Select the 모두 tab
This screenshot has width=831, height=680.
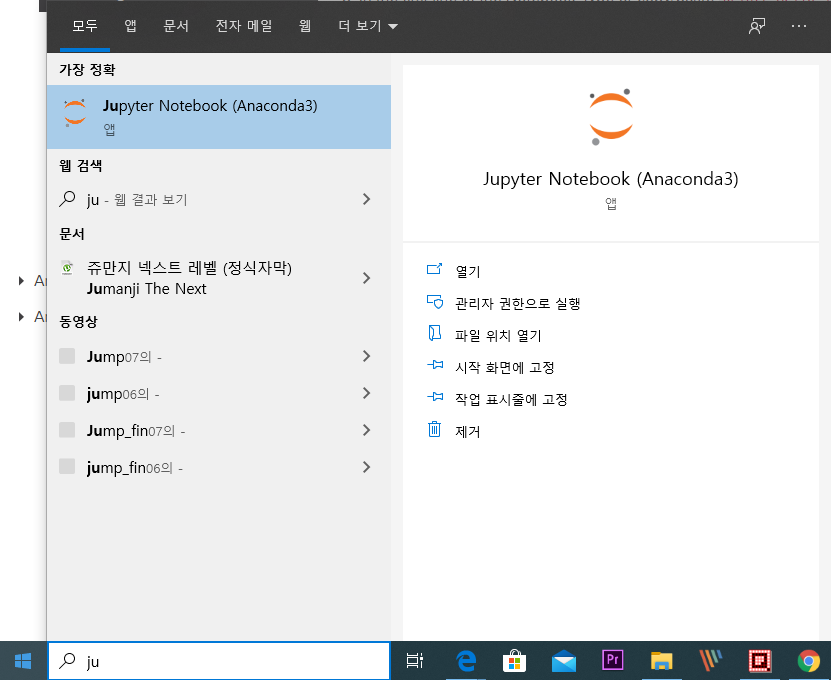pyautogui.click(x=85, y=26)
